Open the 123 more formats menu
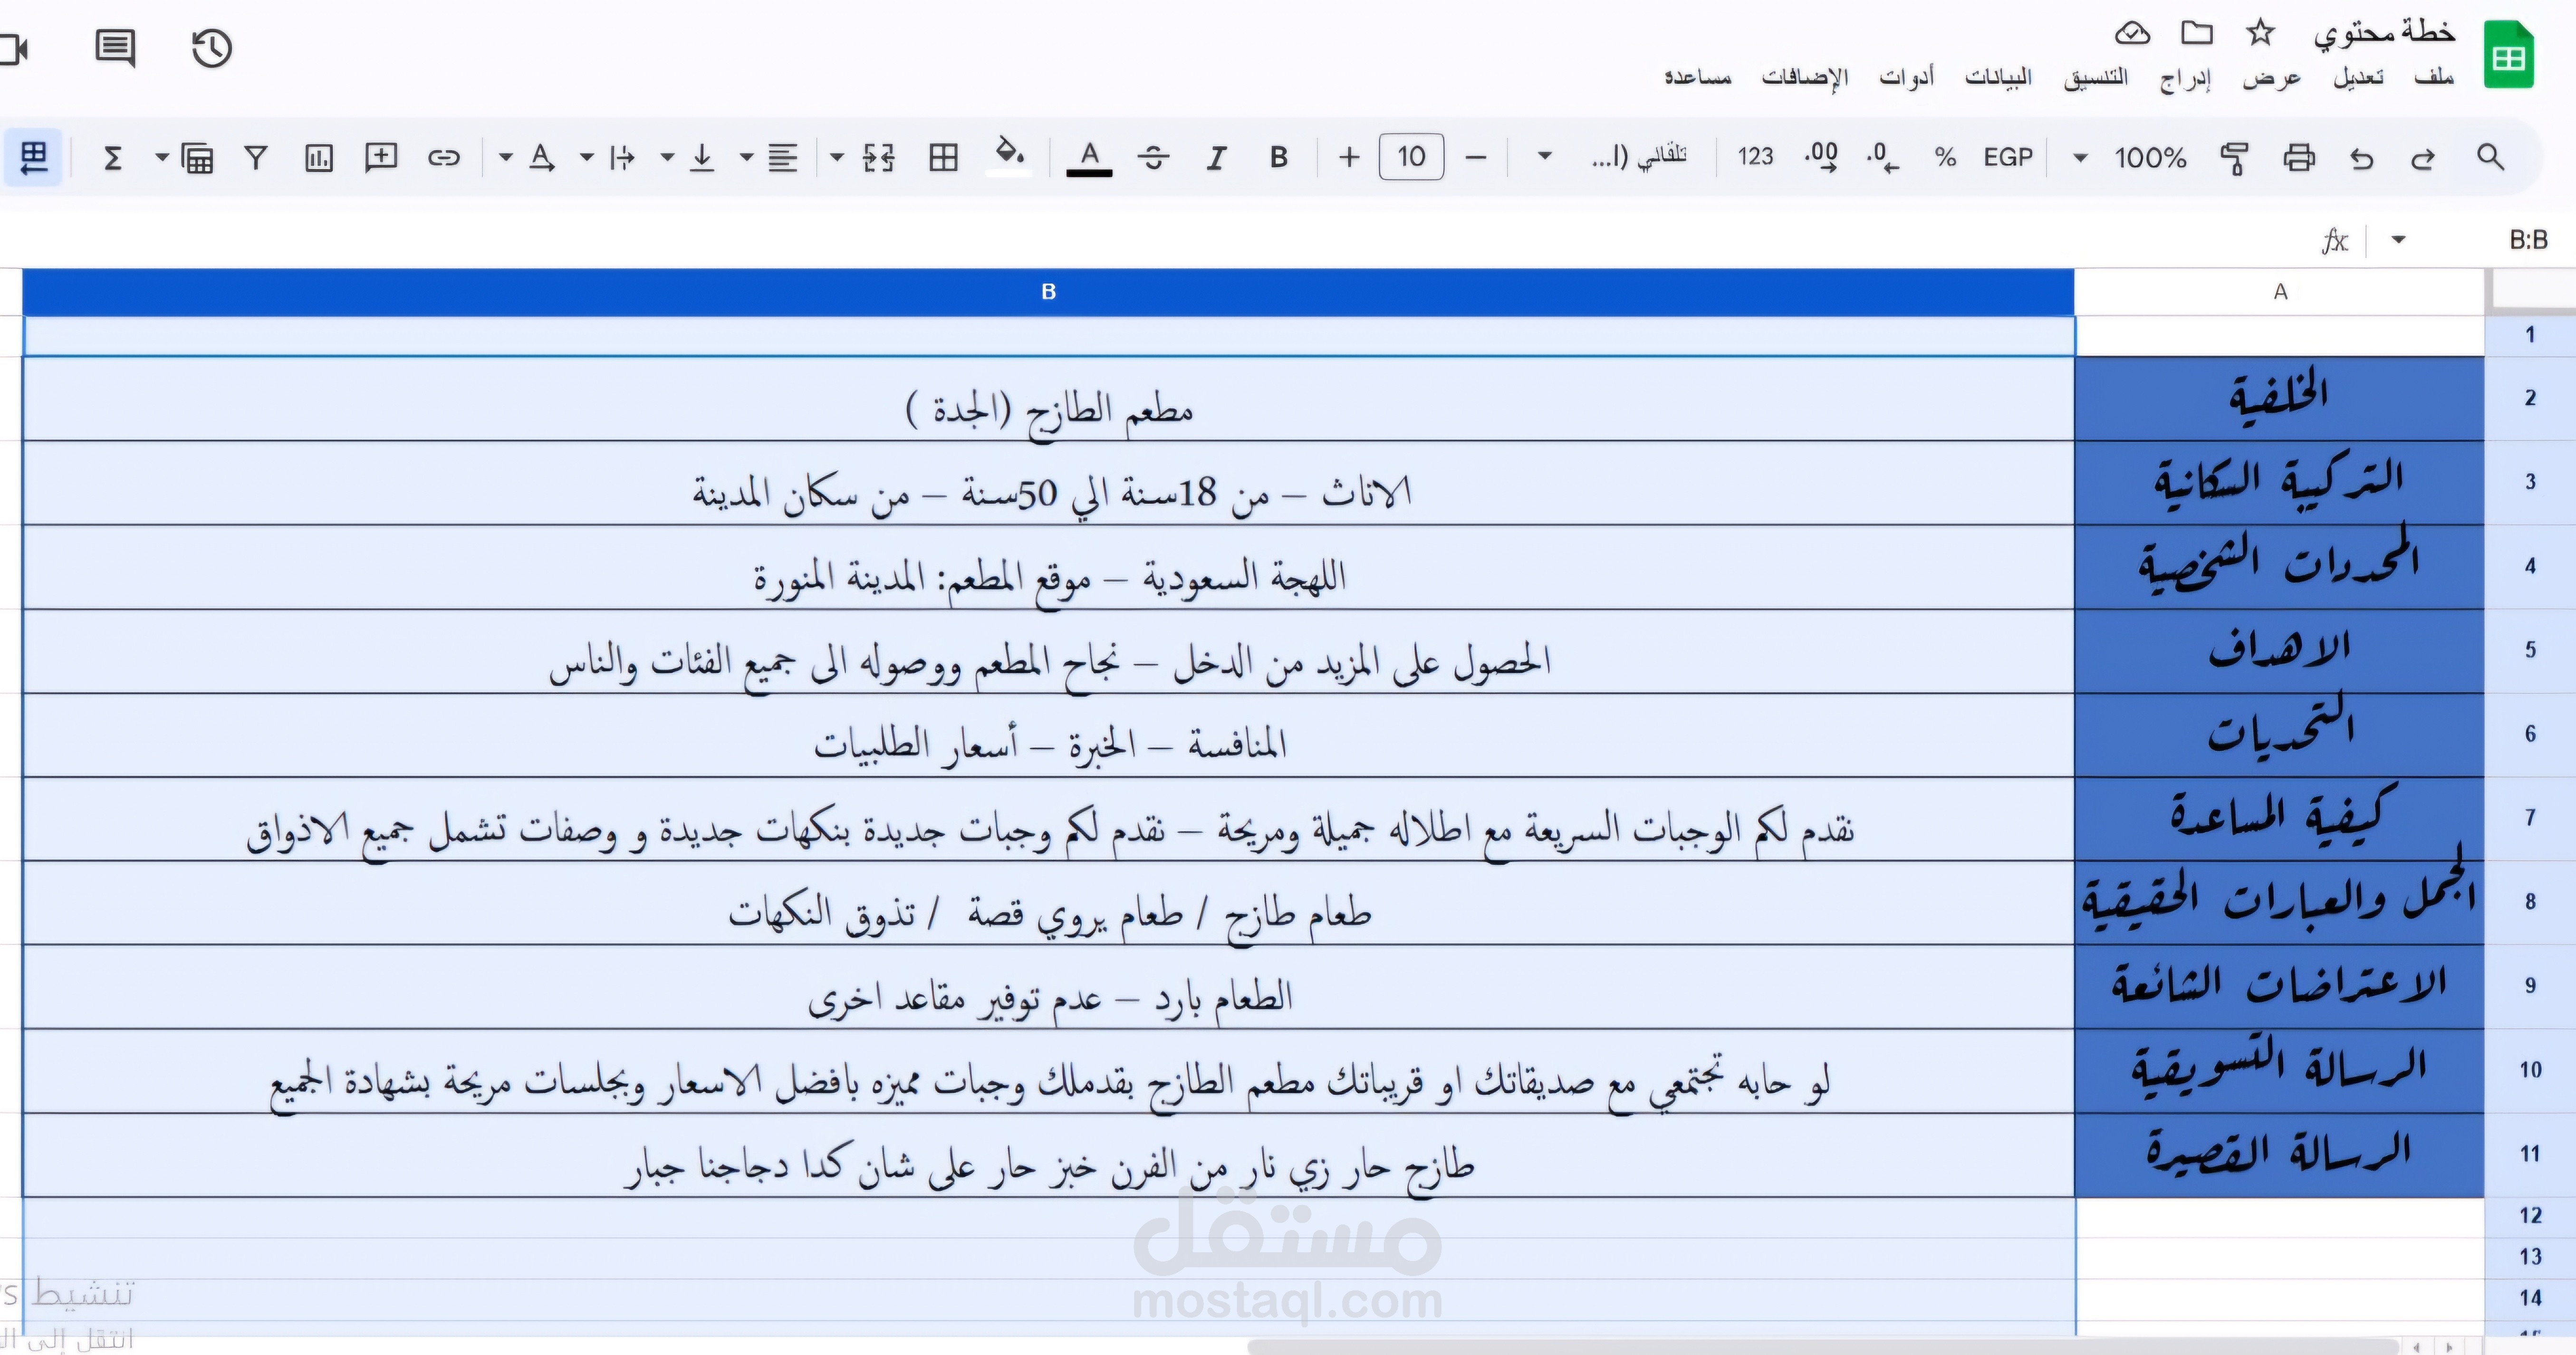 1755,157
